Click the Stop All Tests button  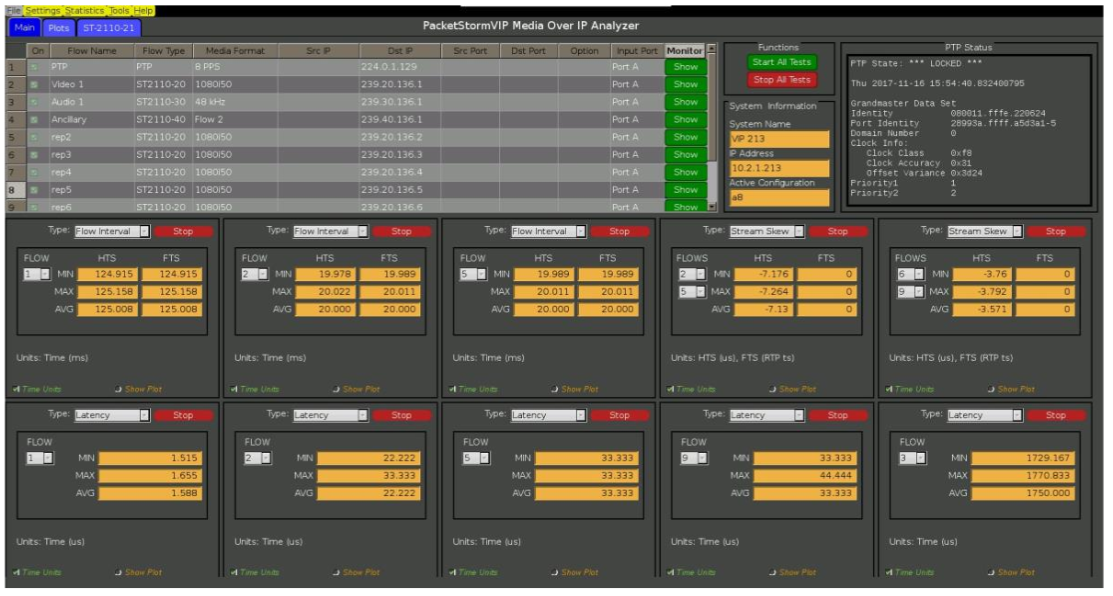[x=782, y=80]
